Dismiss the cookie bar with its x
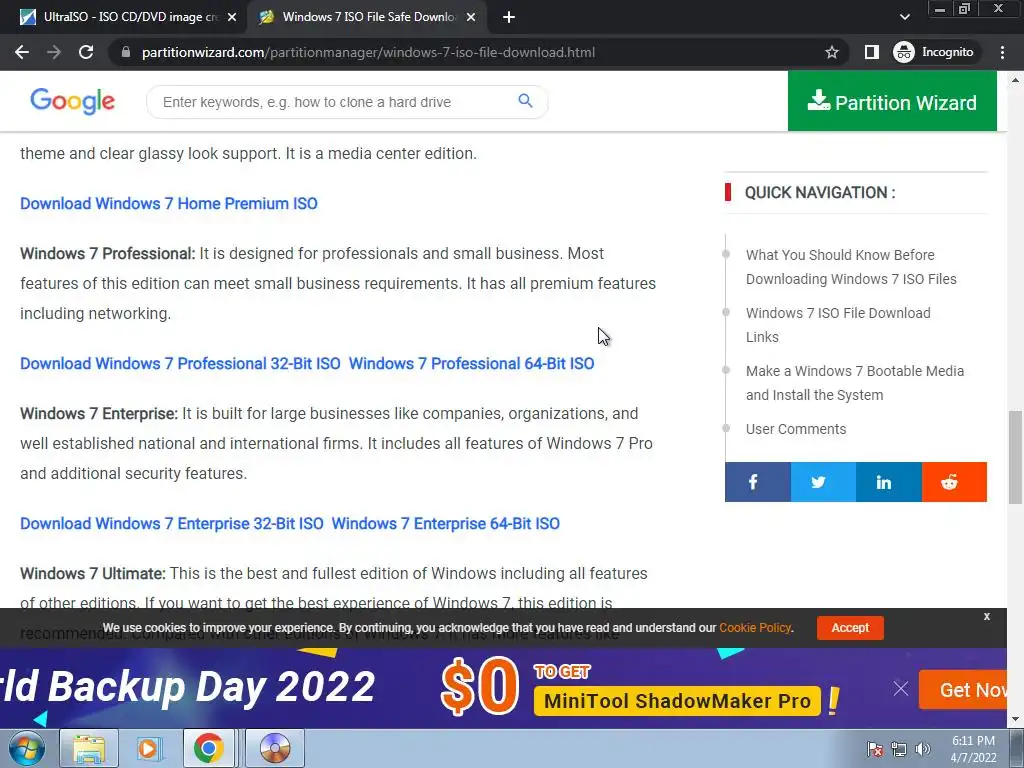Screen dimensions: 1024x768 pyautogui.click(x=987, y=616)
